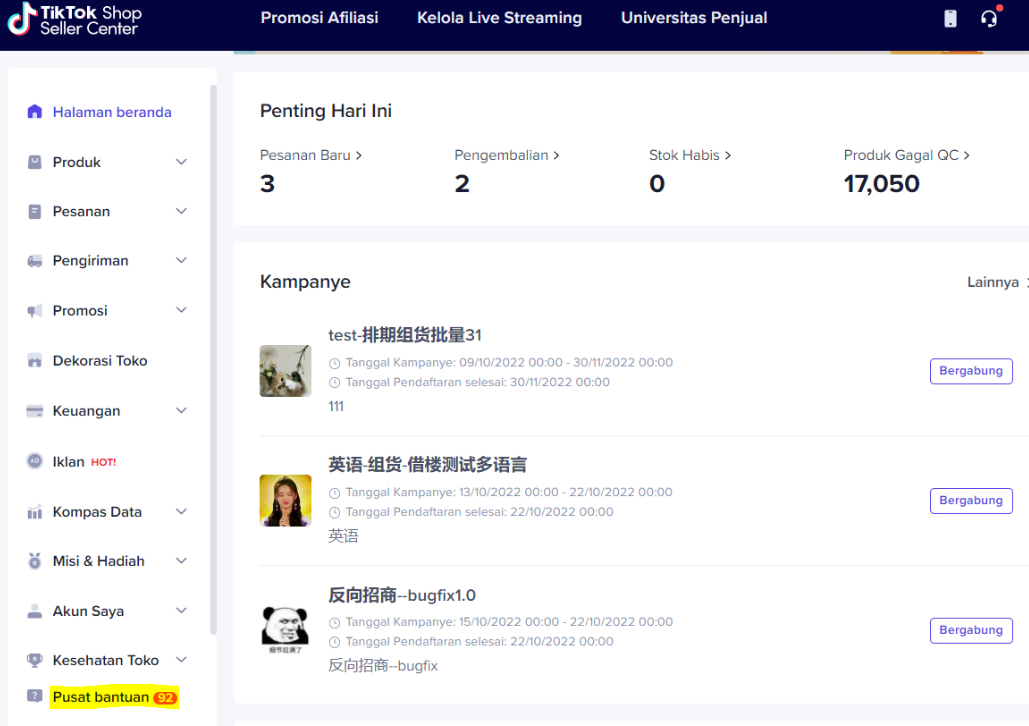1029x726 pixels.
Task: Select the Halaman beranda home icon
Action: pyautogui.click(x=35, y=112)
